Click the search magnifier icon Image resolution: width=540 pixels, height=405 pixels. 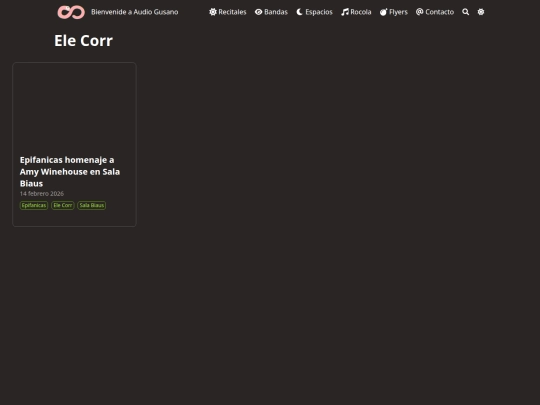[x=466, y=12]
